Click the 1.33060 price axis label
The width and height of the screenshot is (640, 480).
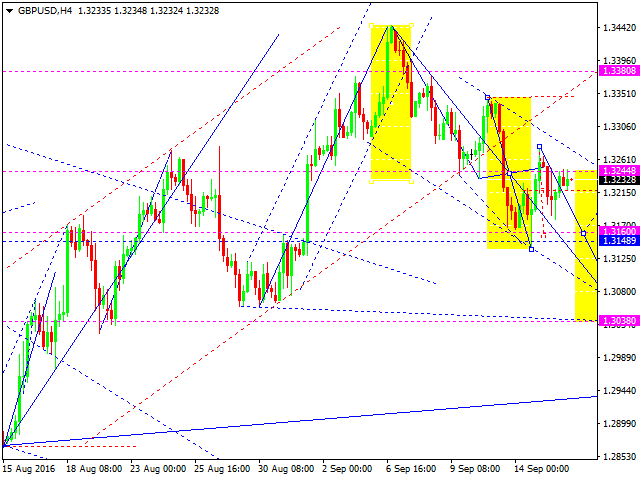(x=619, y=127)
